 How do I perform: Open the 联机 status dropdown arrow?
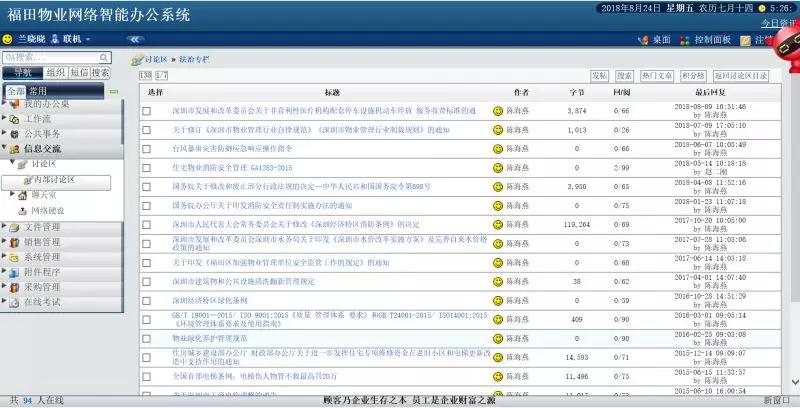(88, 40)
